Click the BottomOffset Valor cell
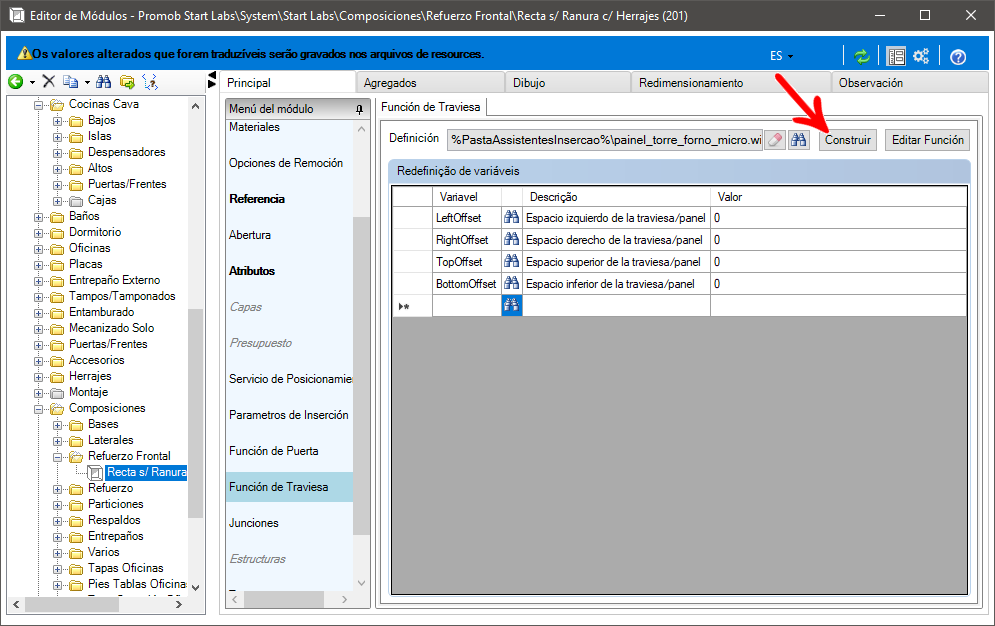The height and width of the screenshot is (626, 995). [x=838, y=284]
